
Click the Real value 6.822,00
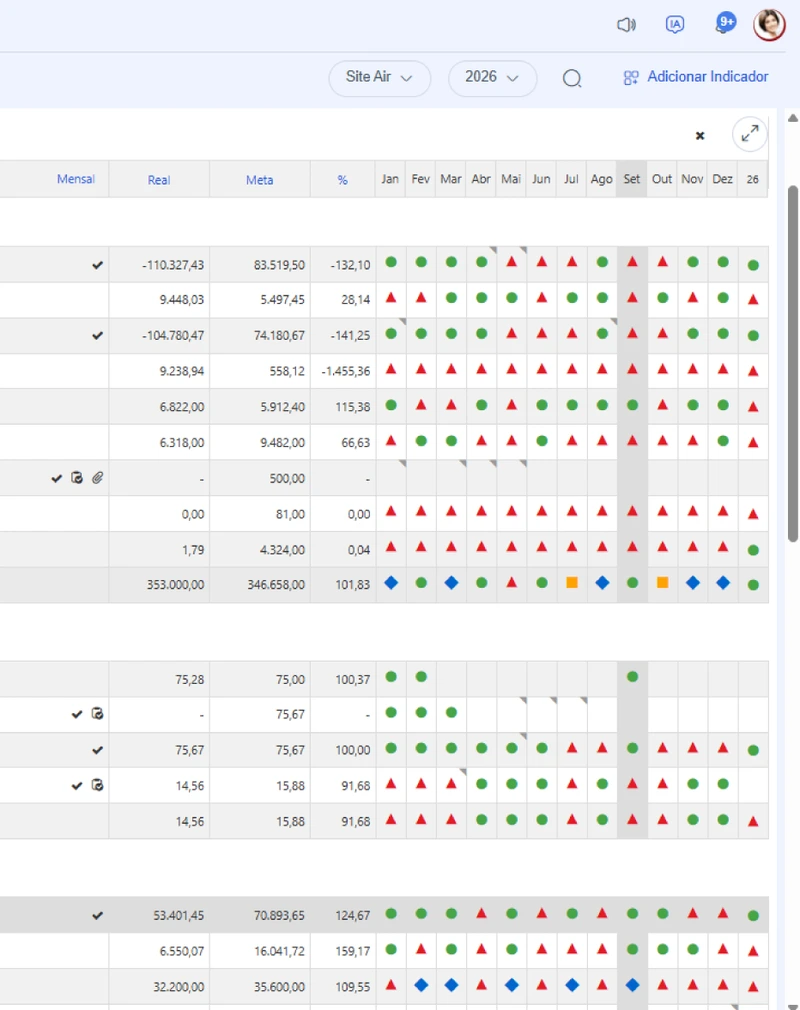coord(182,407)
